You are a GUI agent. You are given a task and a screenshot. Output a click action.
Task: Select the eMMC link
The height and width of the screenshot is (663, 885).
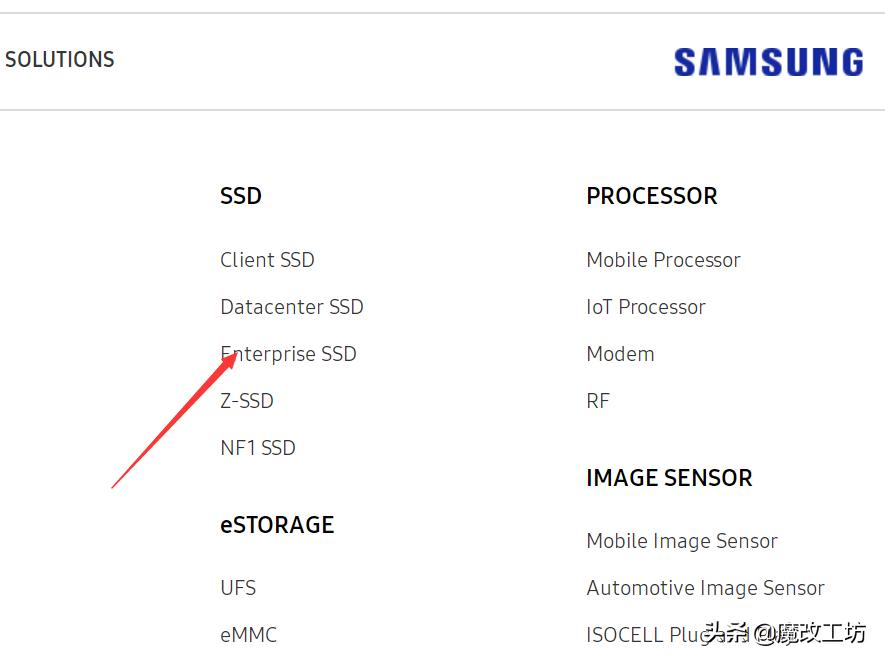(247, 635)
